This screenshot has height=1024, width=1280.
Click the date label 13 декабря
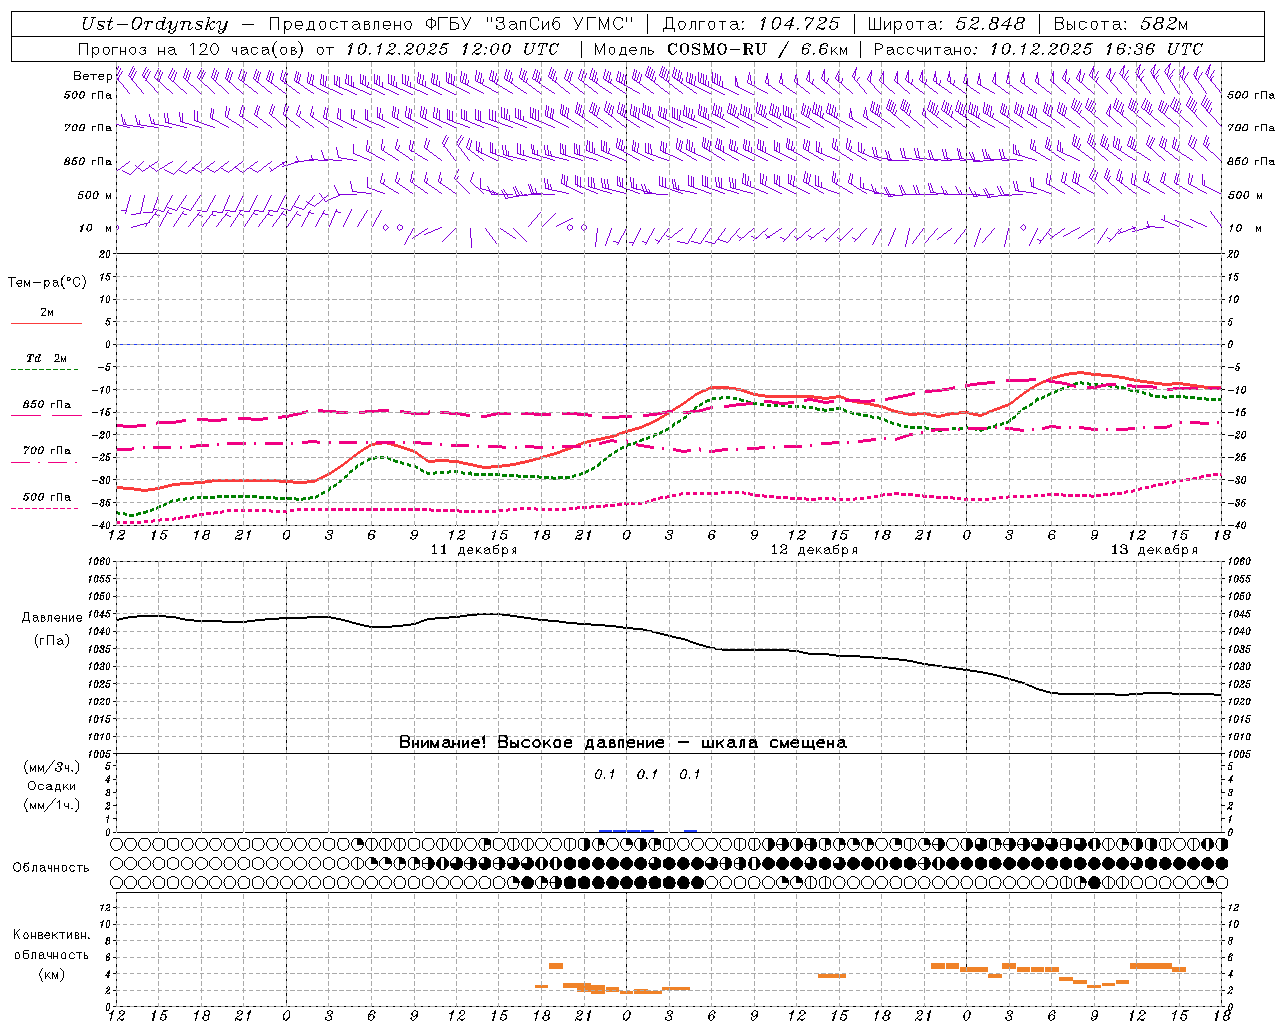(x=1154, y=550)
